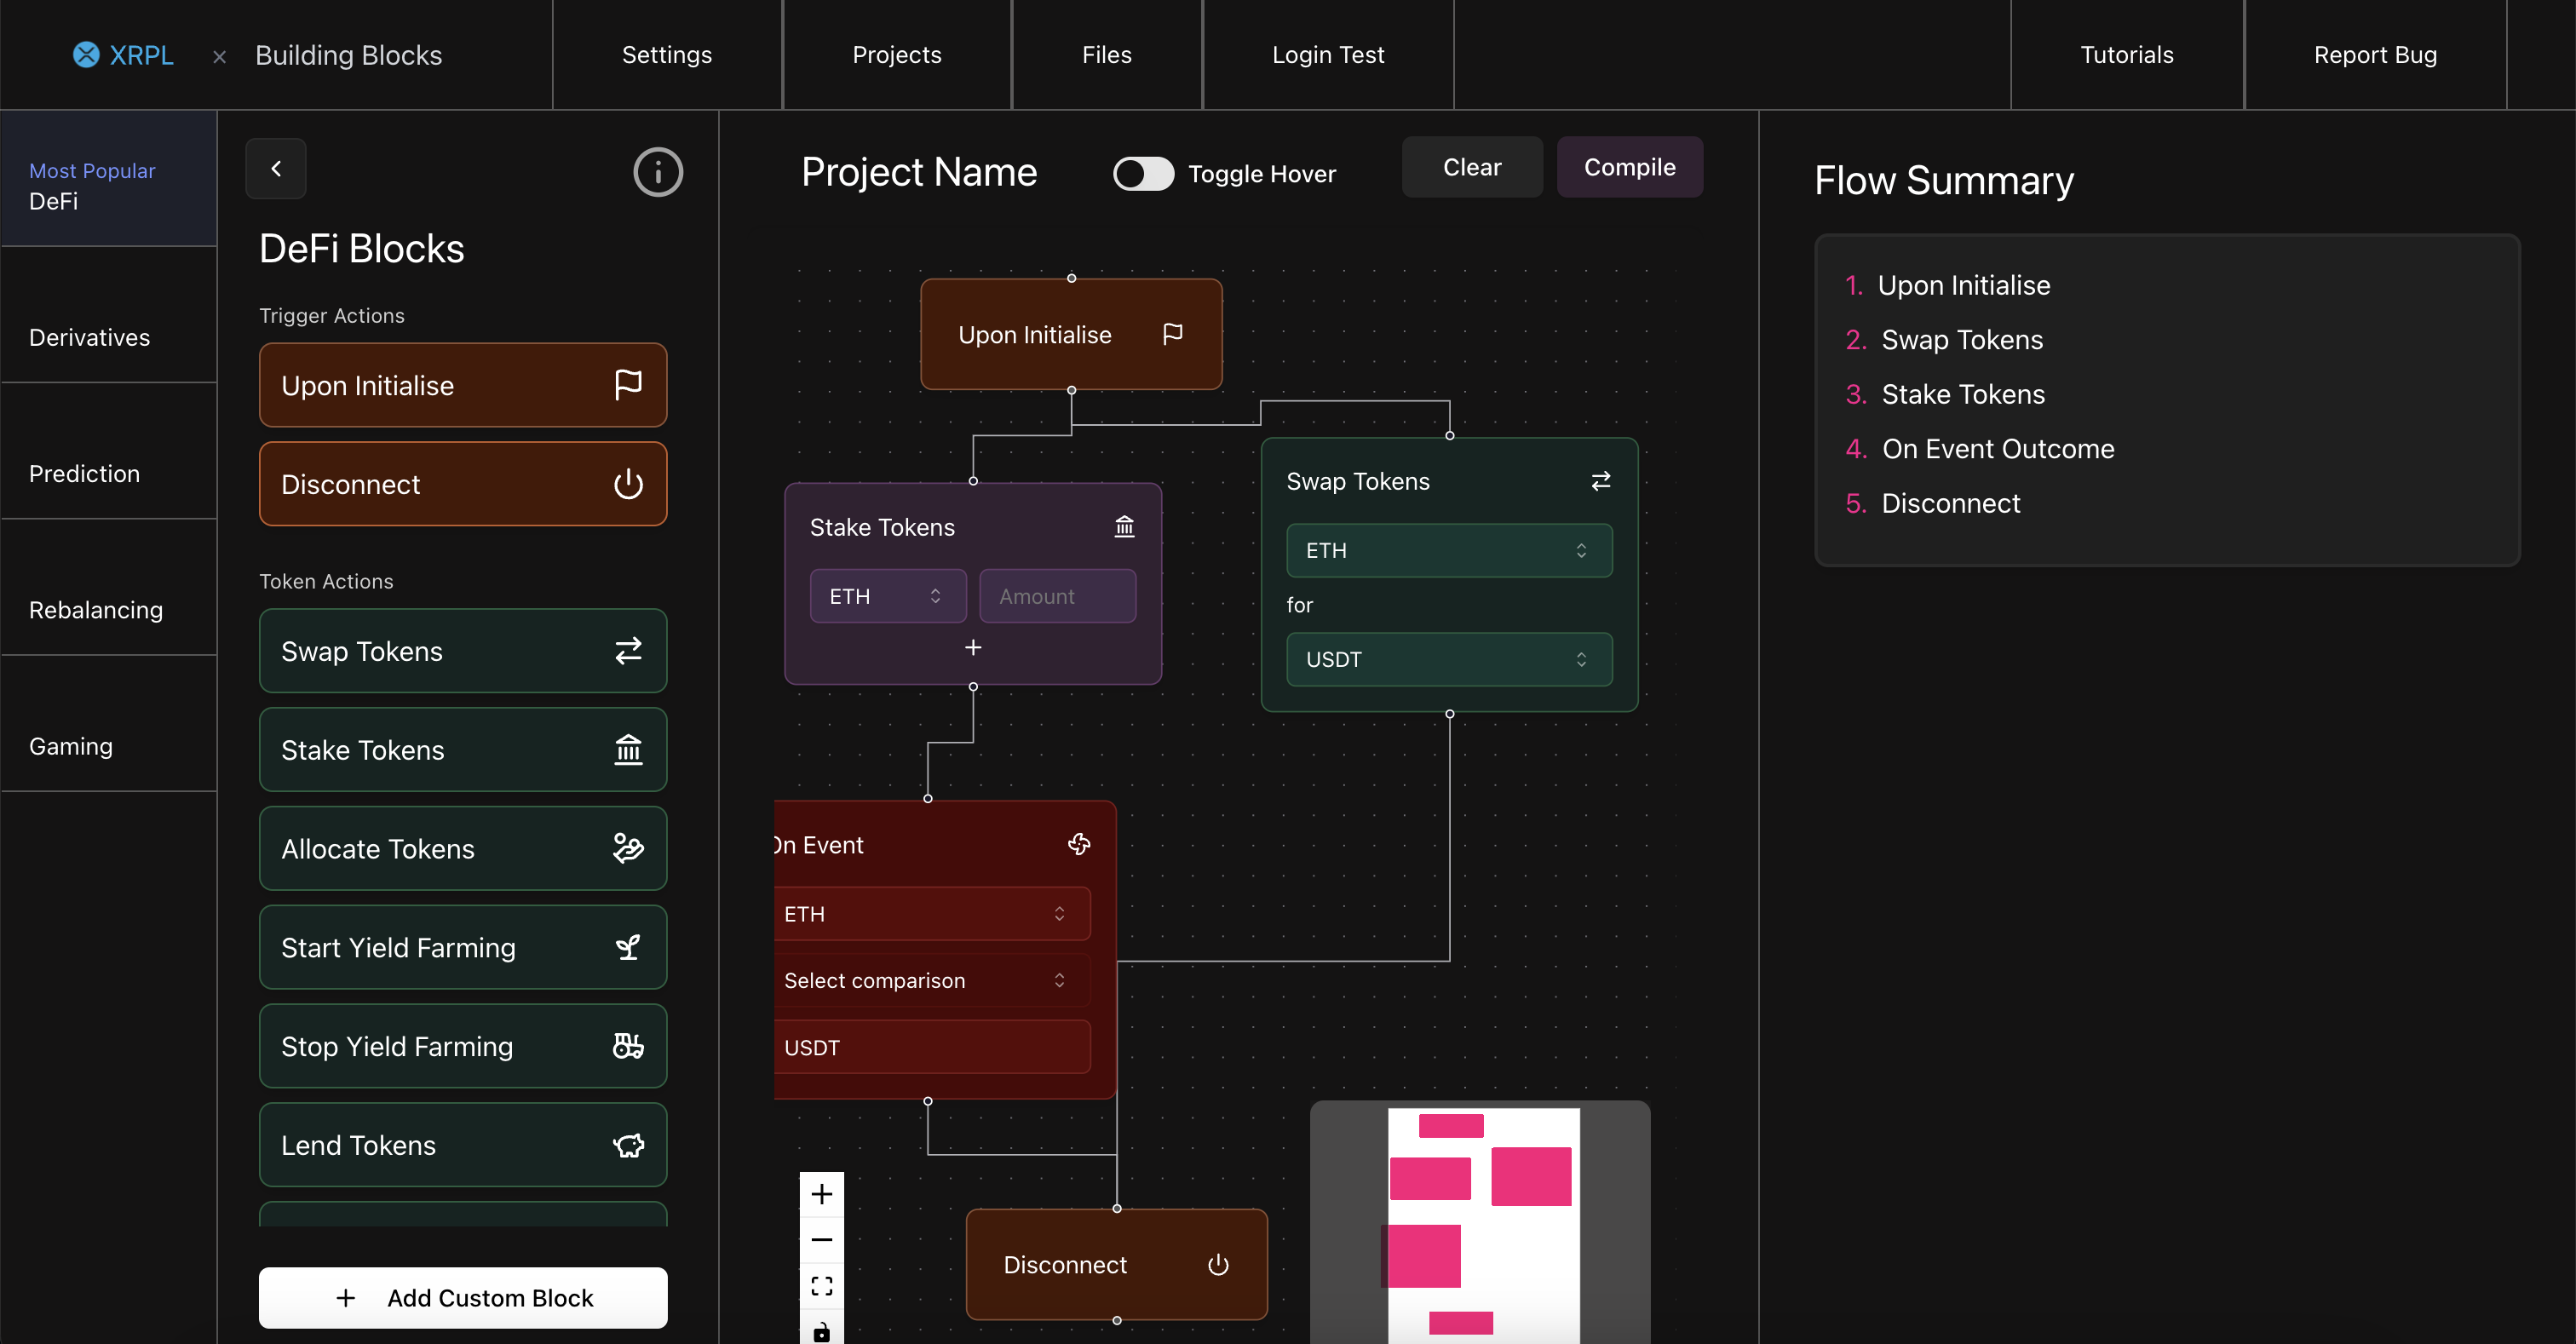This screenshot has height=1344, width=2576.
Task: Click the swap arrows icon on Swap Tokens node
Action: click(1600, 481)
